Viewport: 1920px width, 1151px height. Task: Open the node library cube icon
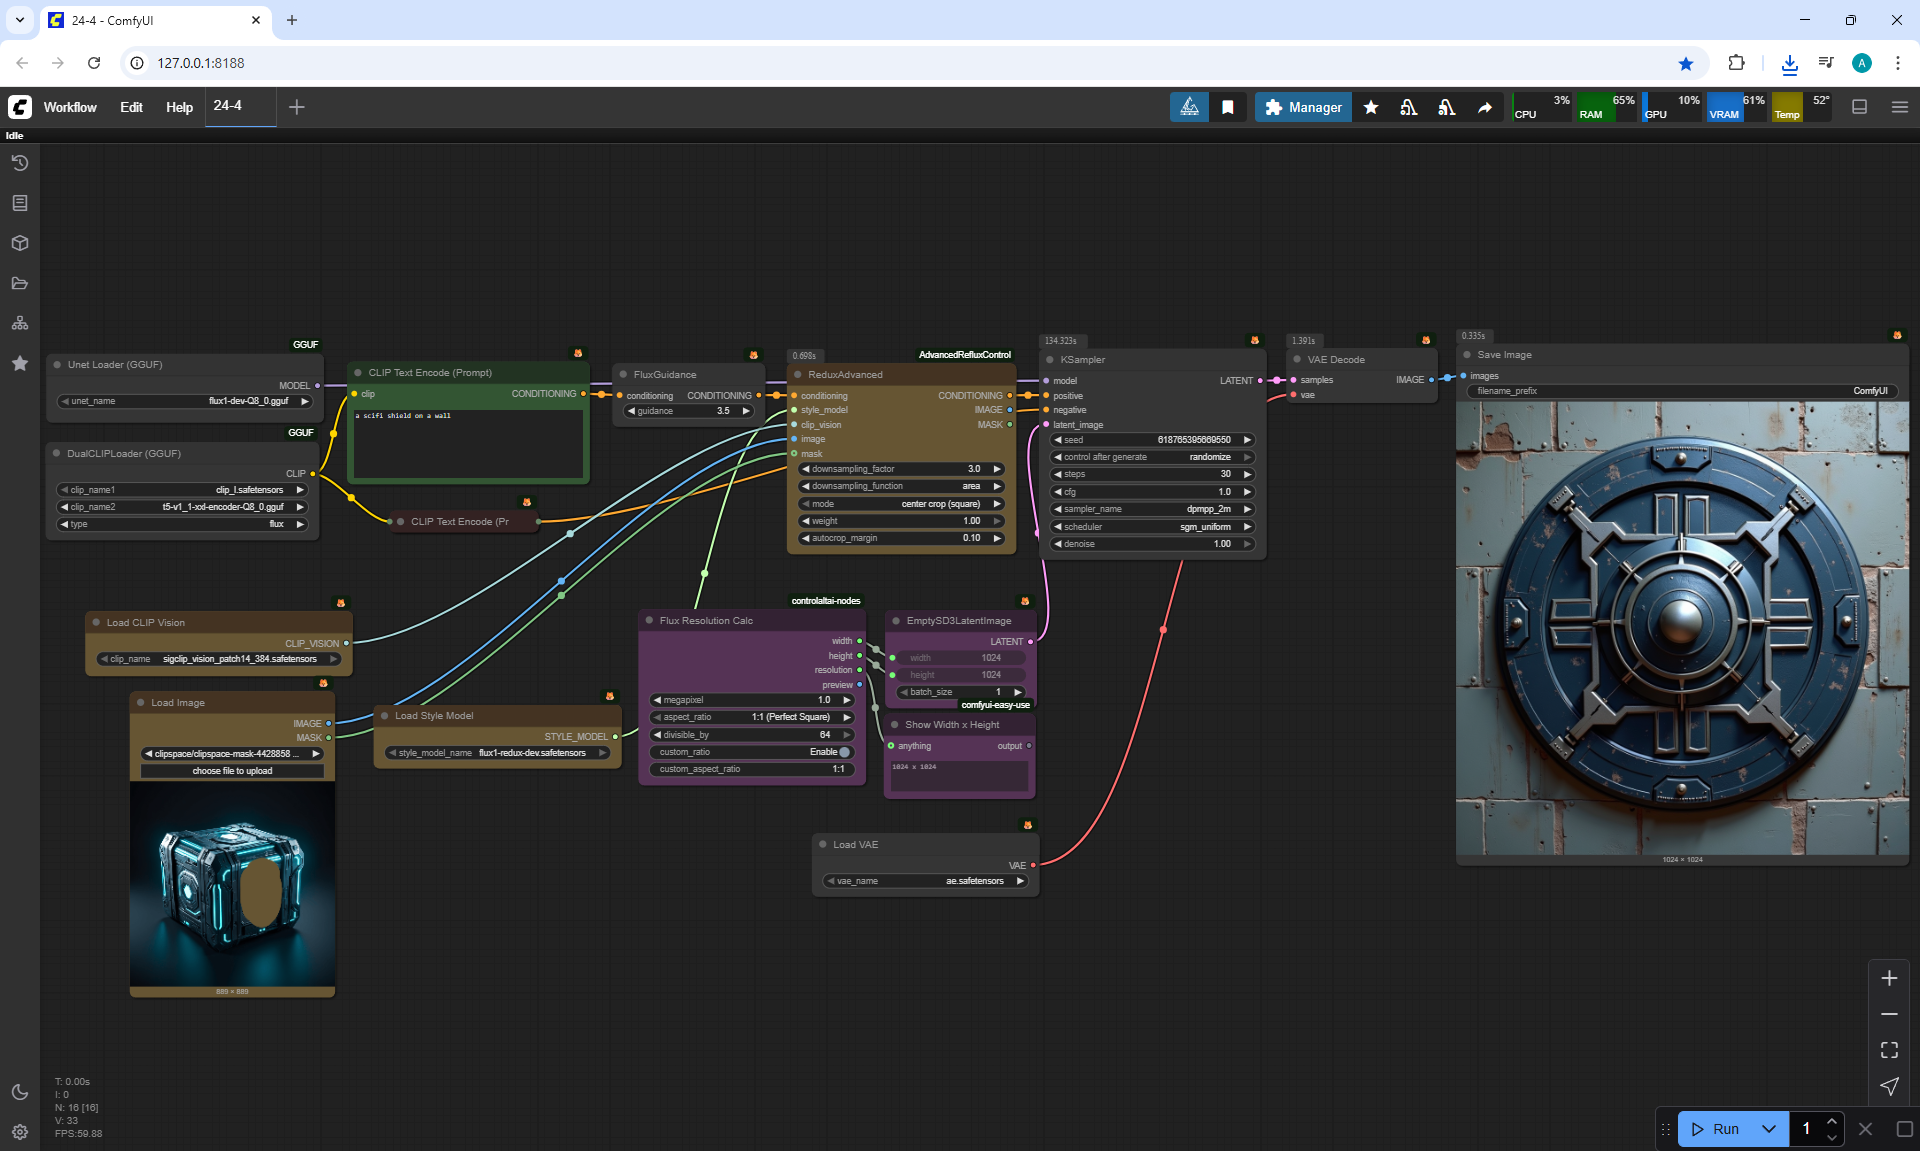click(20, 243)
